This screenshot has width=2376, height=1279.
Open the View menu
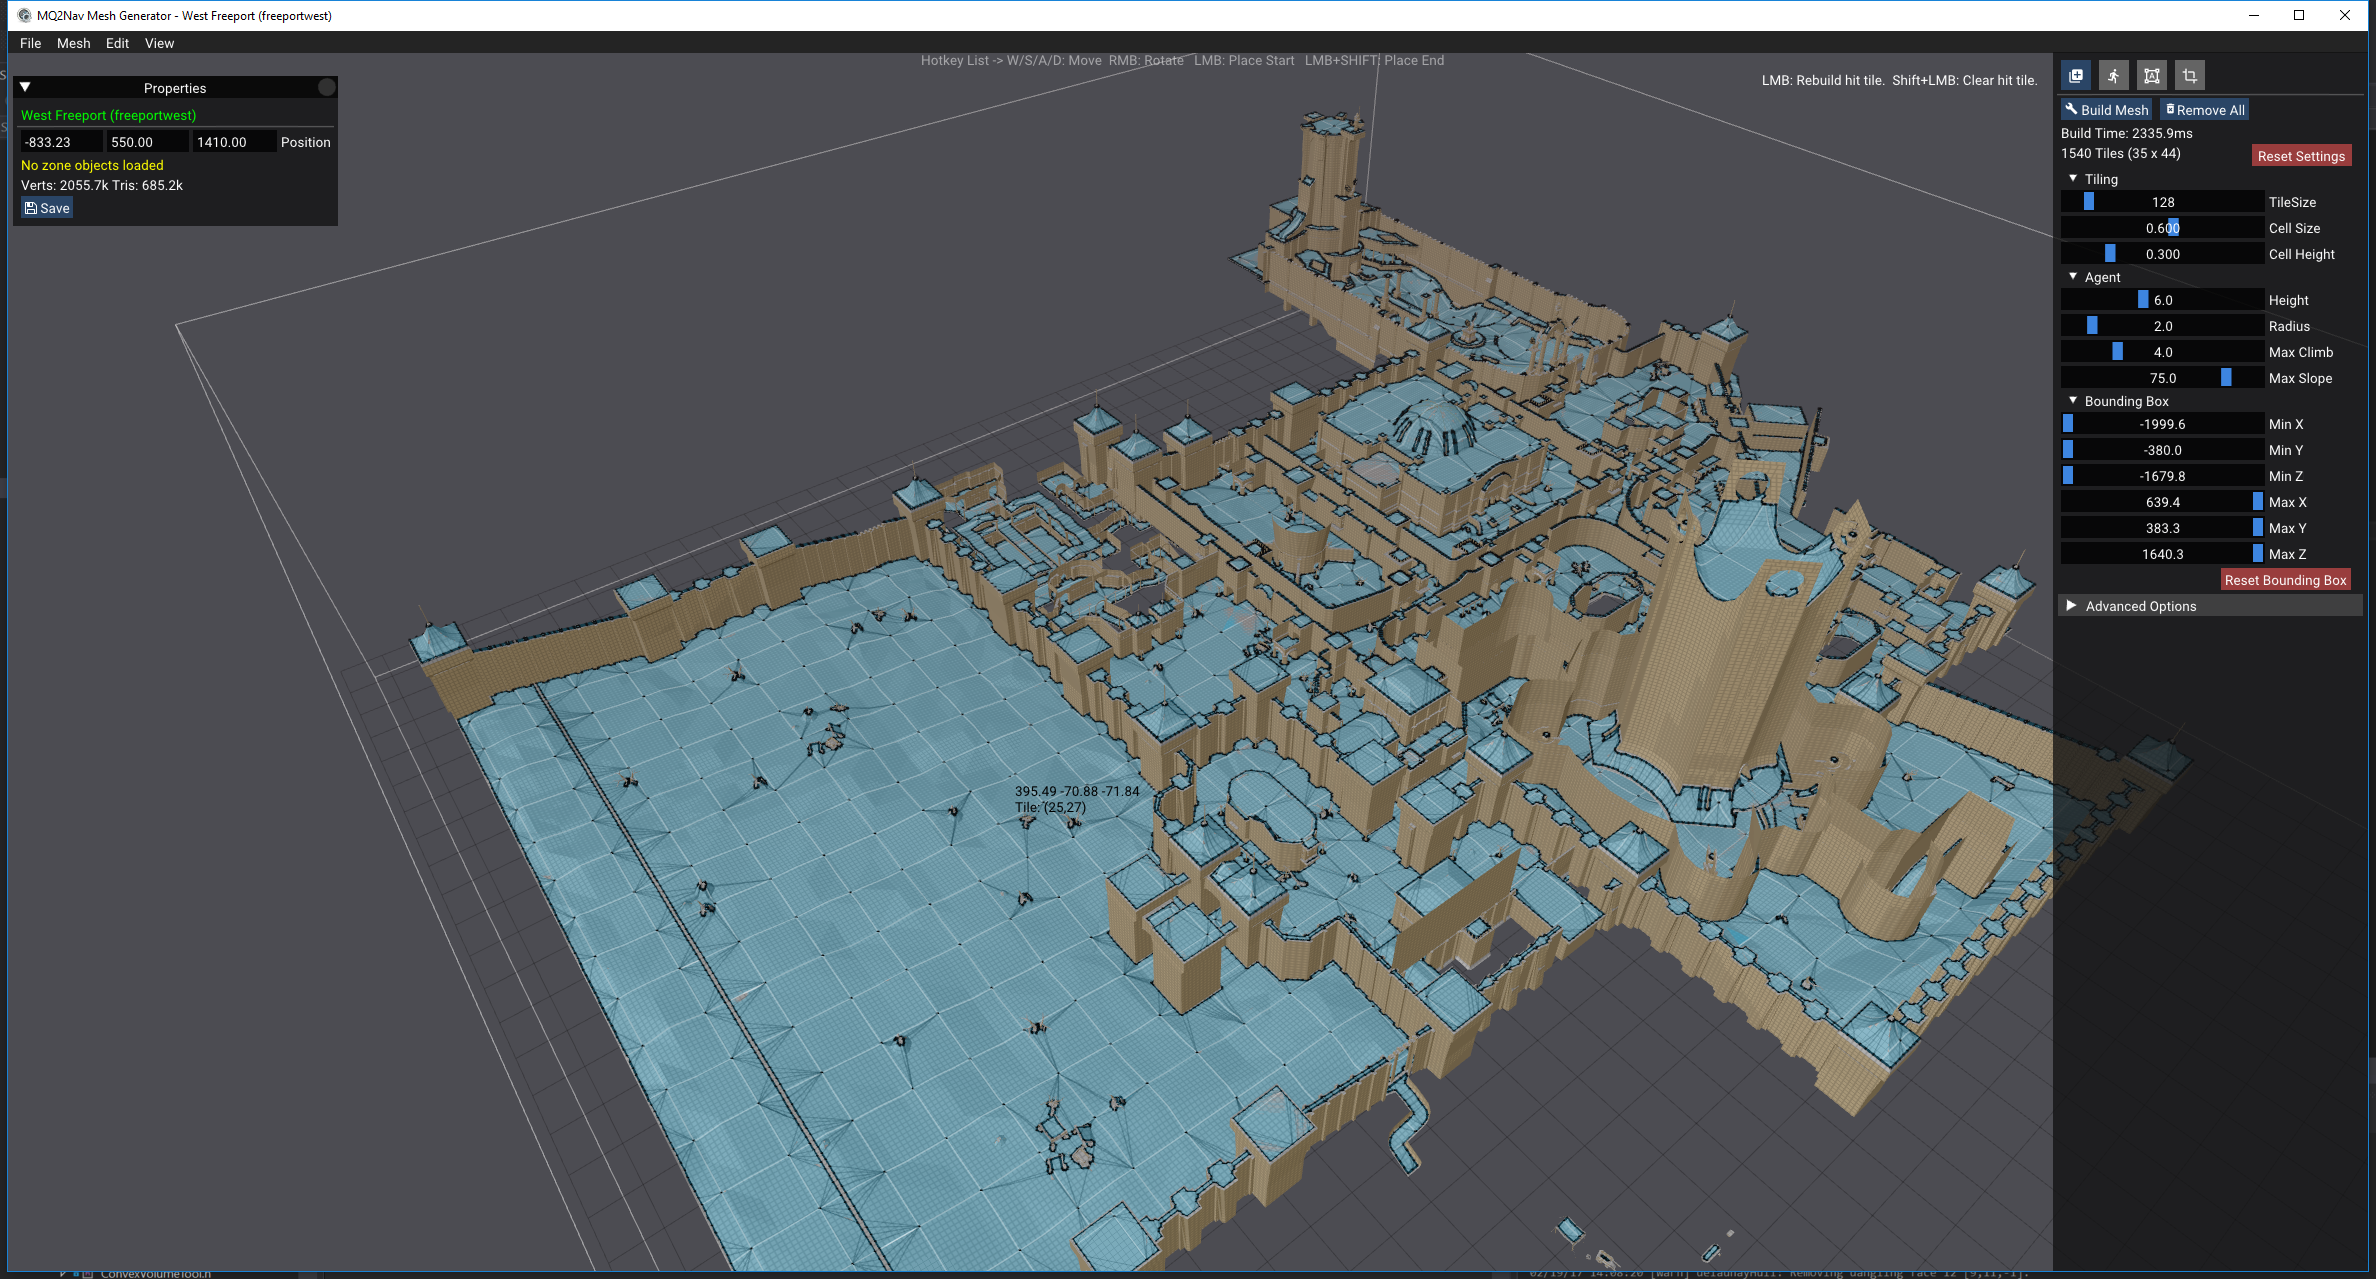(160, 43)
